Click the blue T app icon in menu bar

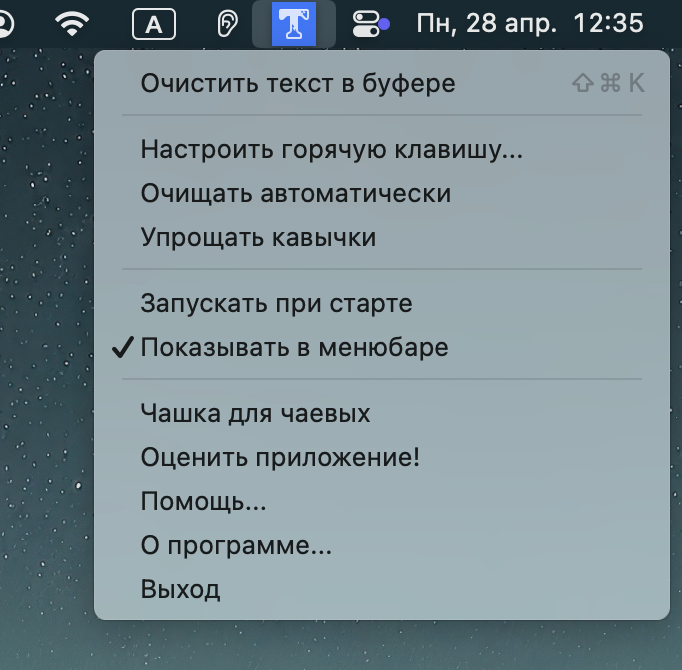pyautogui.click(x=294, y=23)
